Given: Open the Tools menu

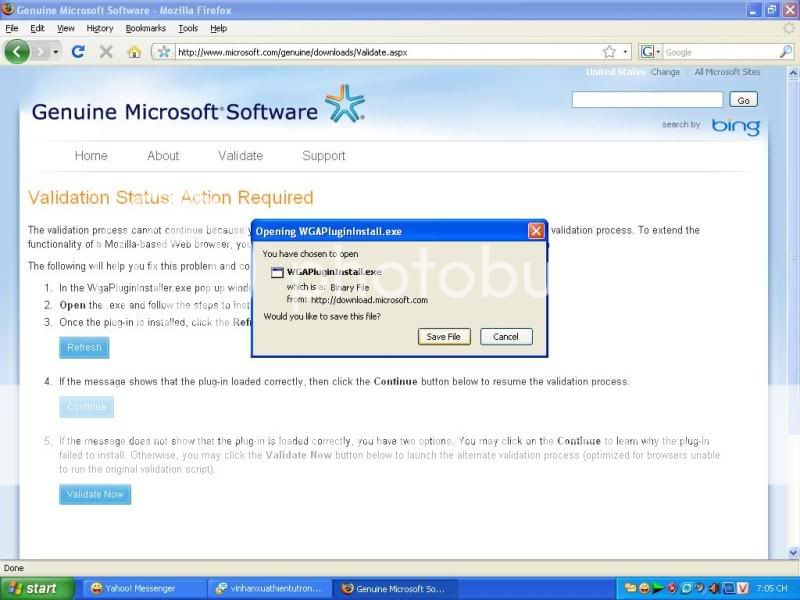Looking at the screenshot, I should tap(188, 29).
